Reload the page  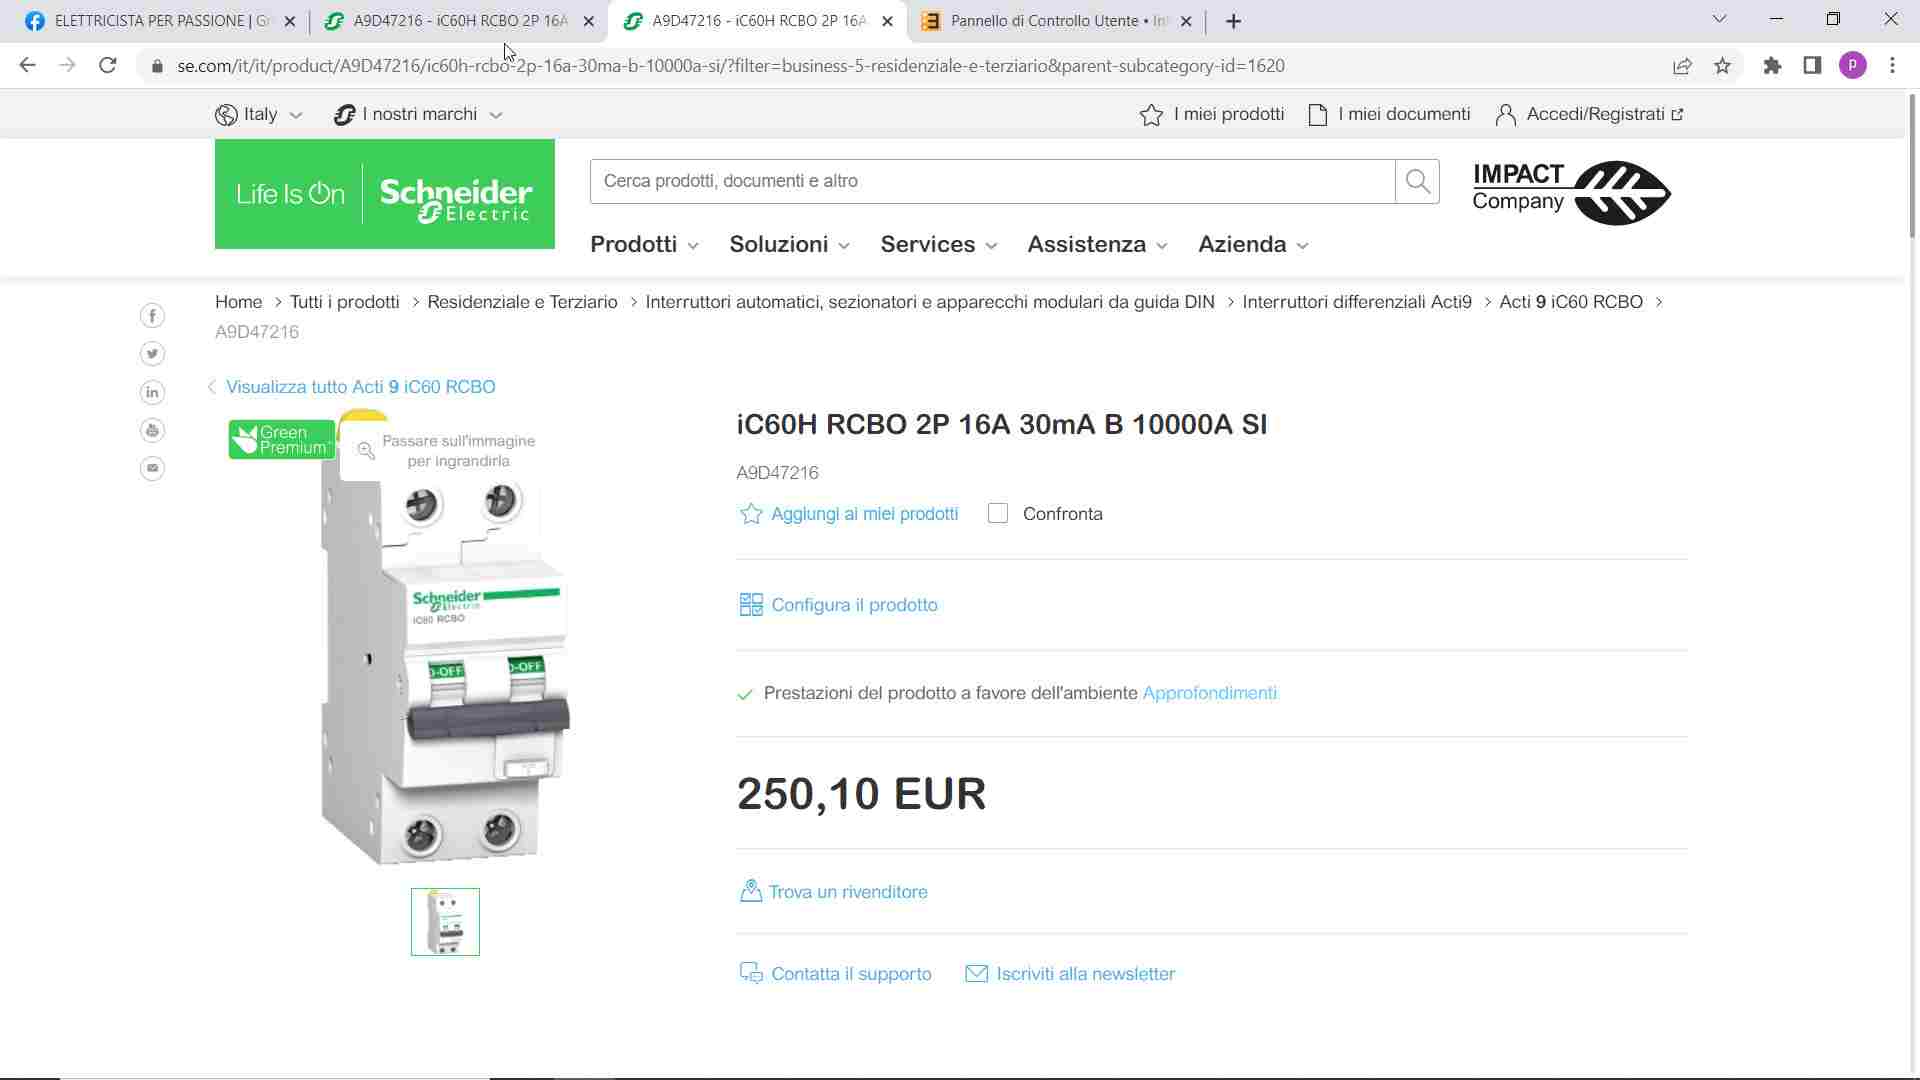(108, 66)
